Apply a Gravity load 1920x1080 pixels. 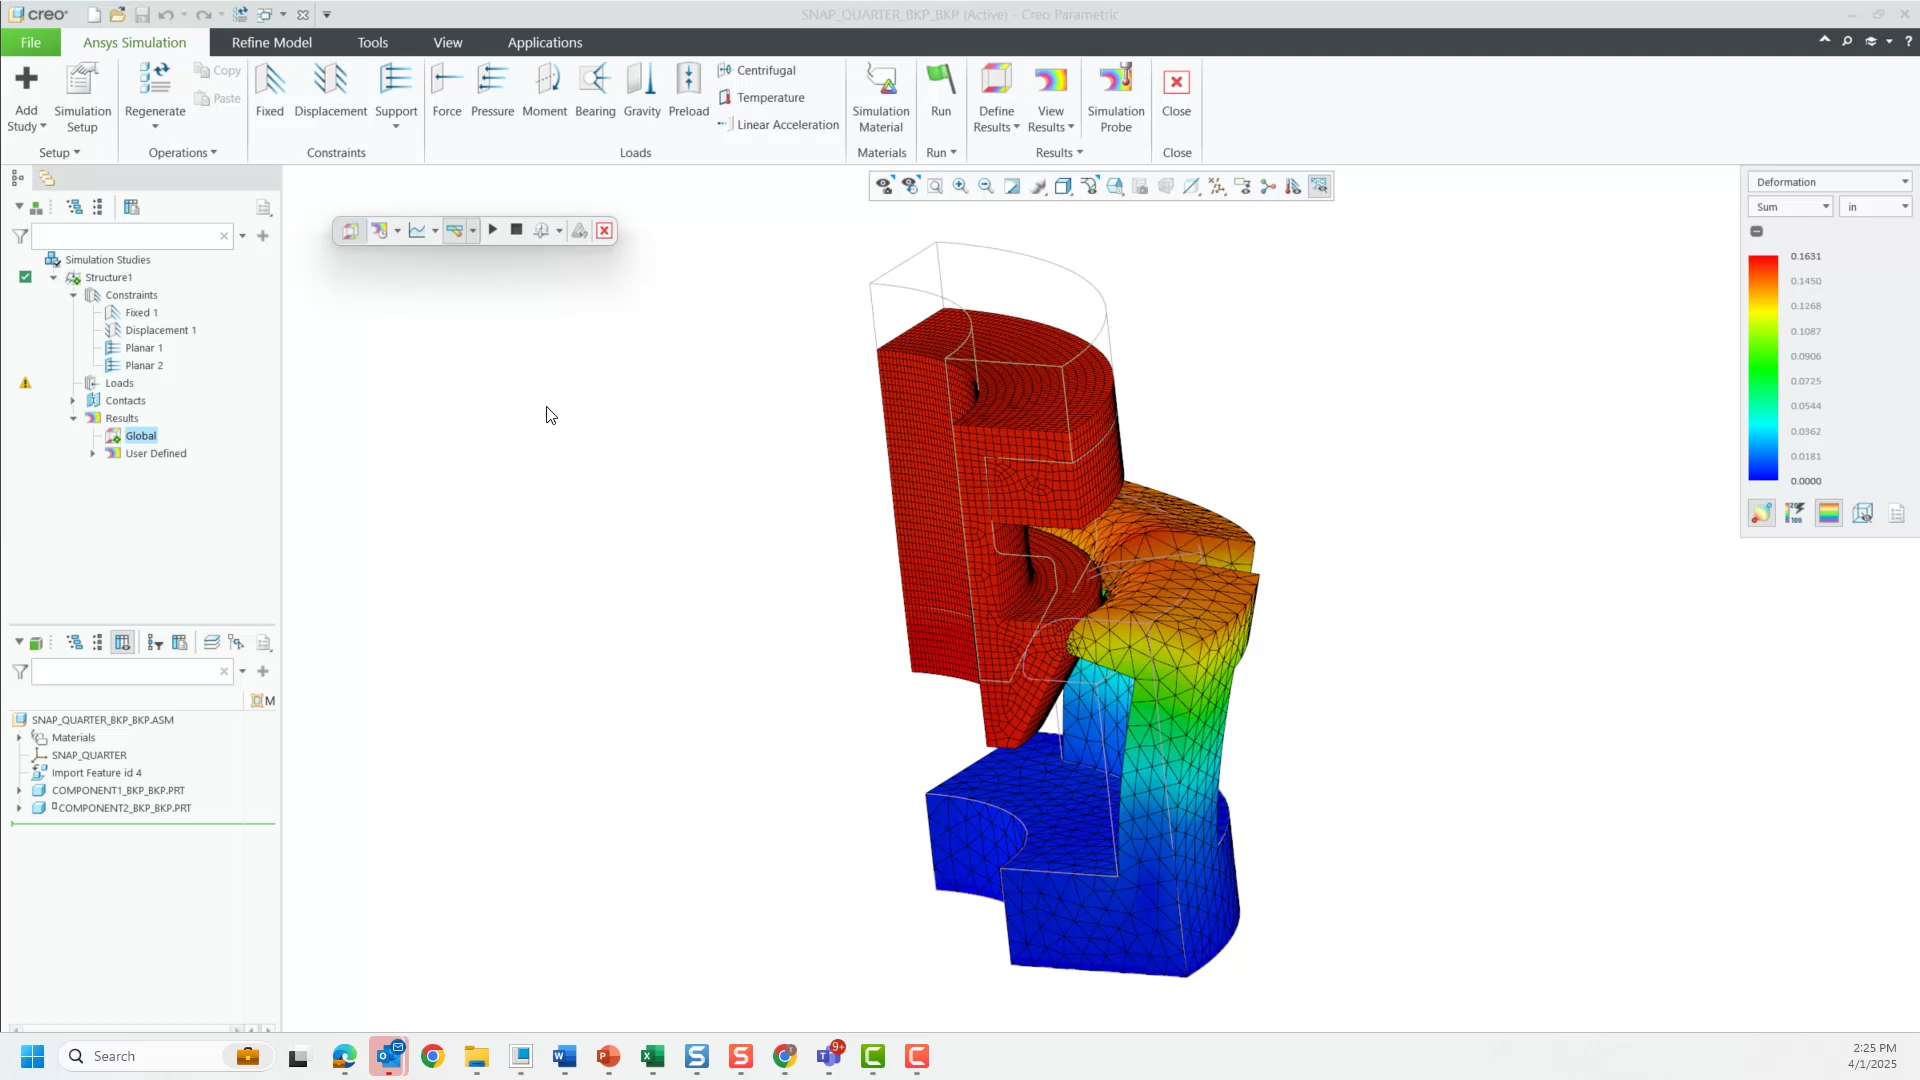(x=642, y=91)
